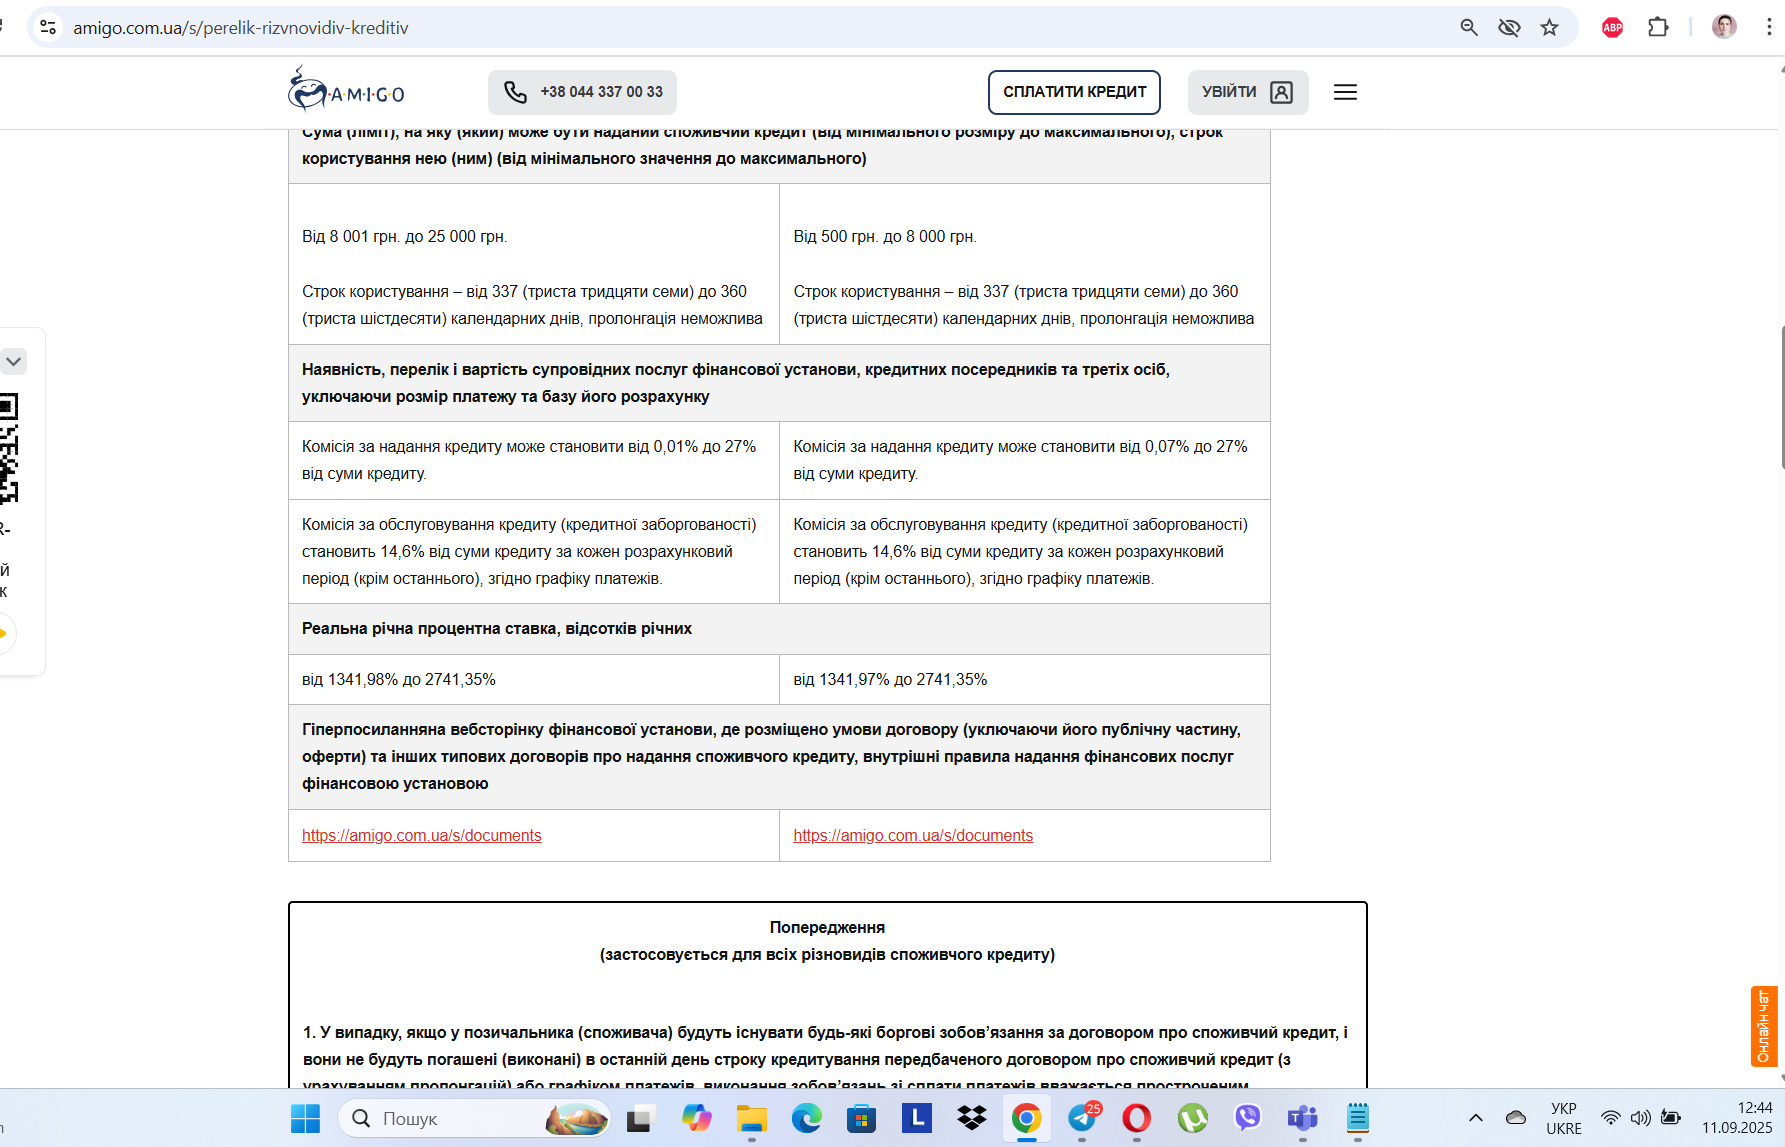Select the rate 'від 1341,98% до 2741,35%'

click(399, 680)
